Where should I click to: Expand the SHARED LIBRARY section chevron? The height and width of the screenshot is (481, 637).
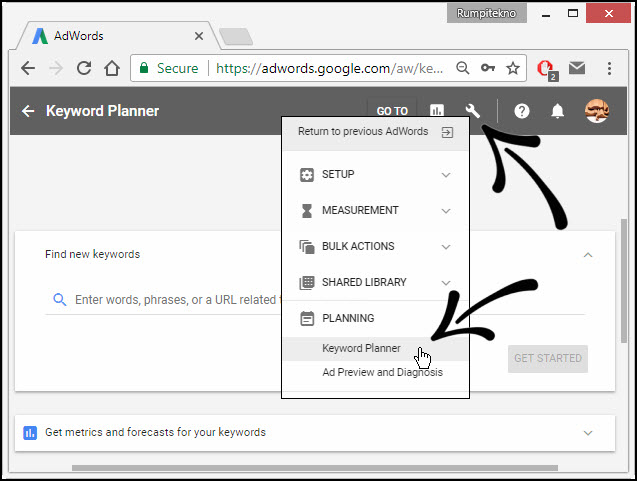(446, 283)
